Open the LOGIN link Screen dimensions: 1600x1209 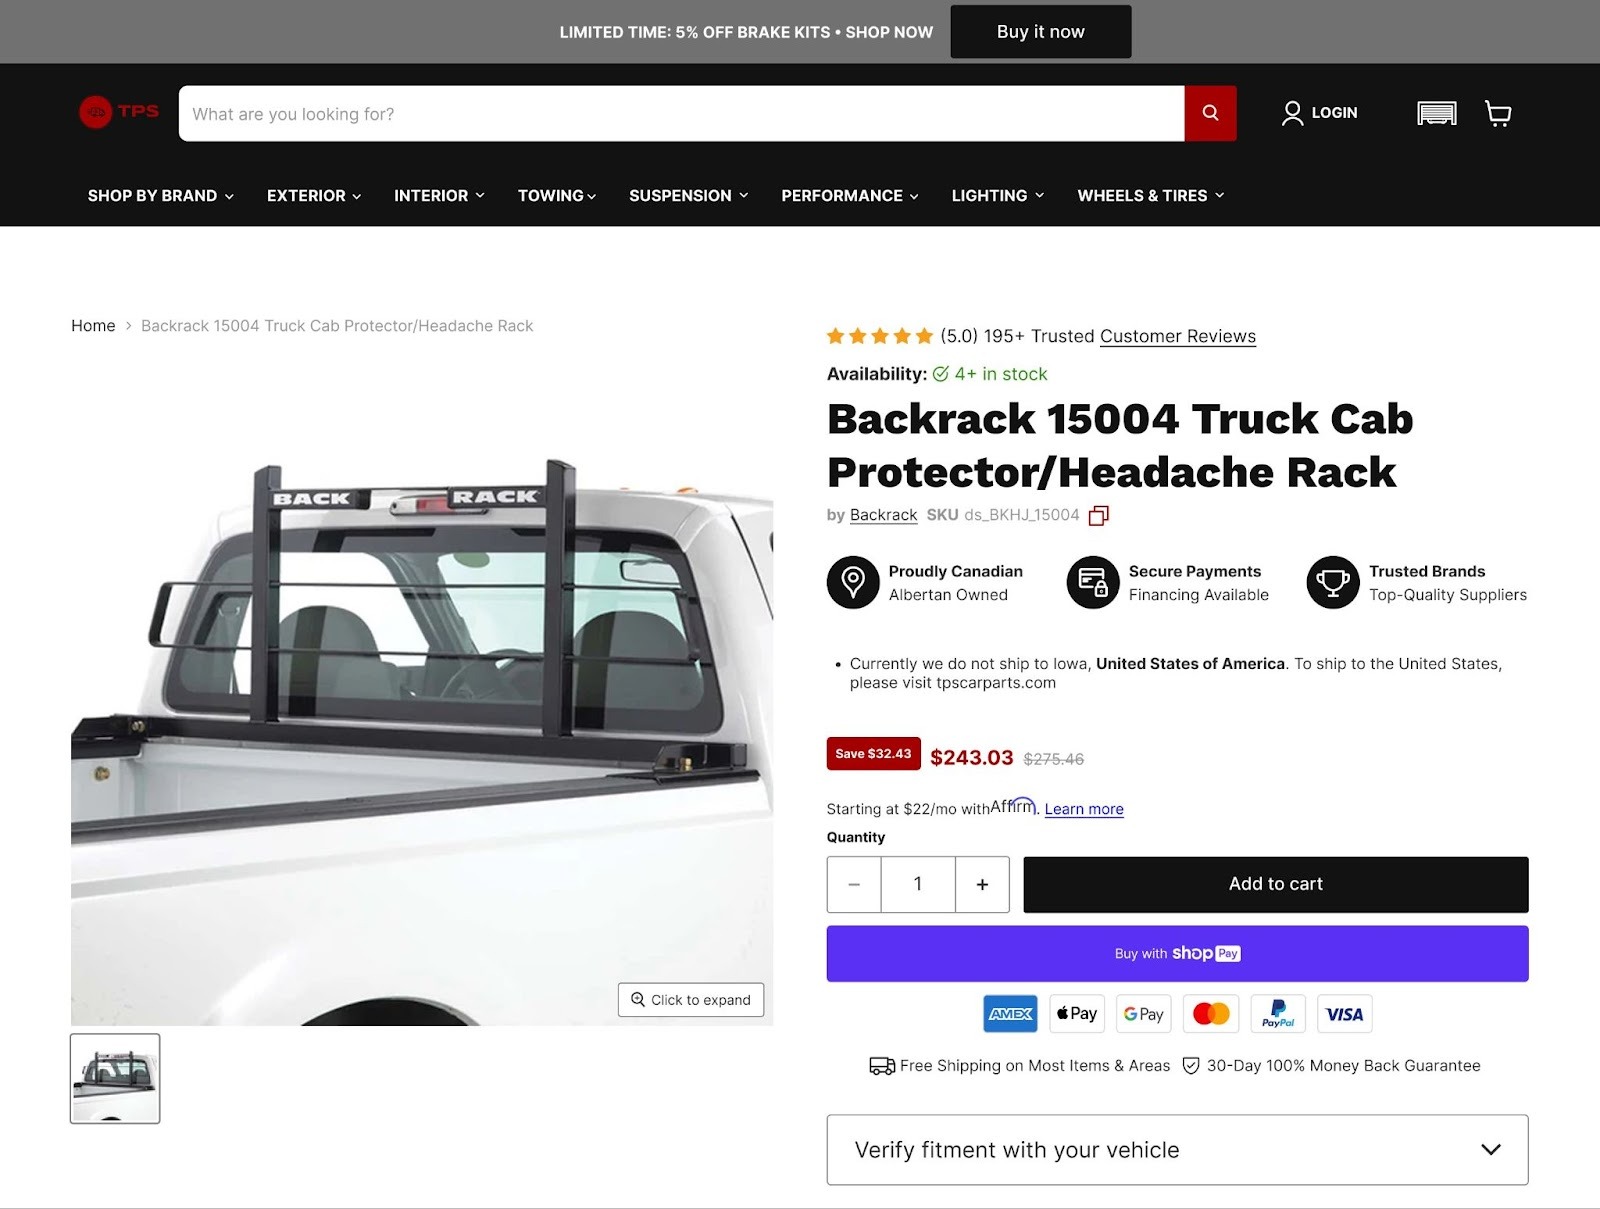pyautogui.click(x=1334, y=113)
